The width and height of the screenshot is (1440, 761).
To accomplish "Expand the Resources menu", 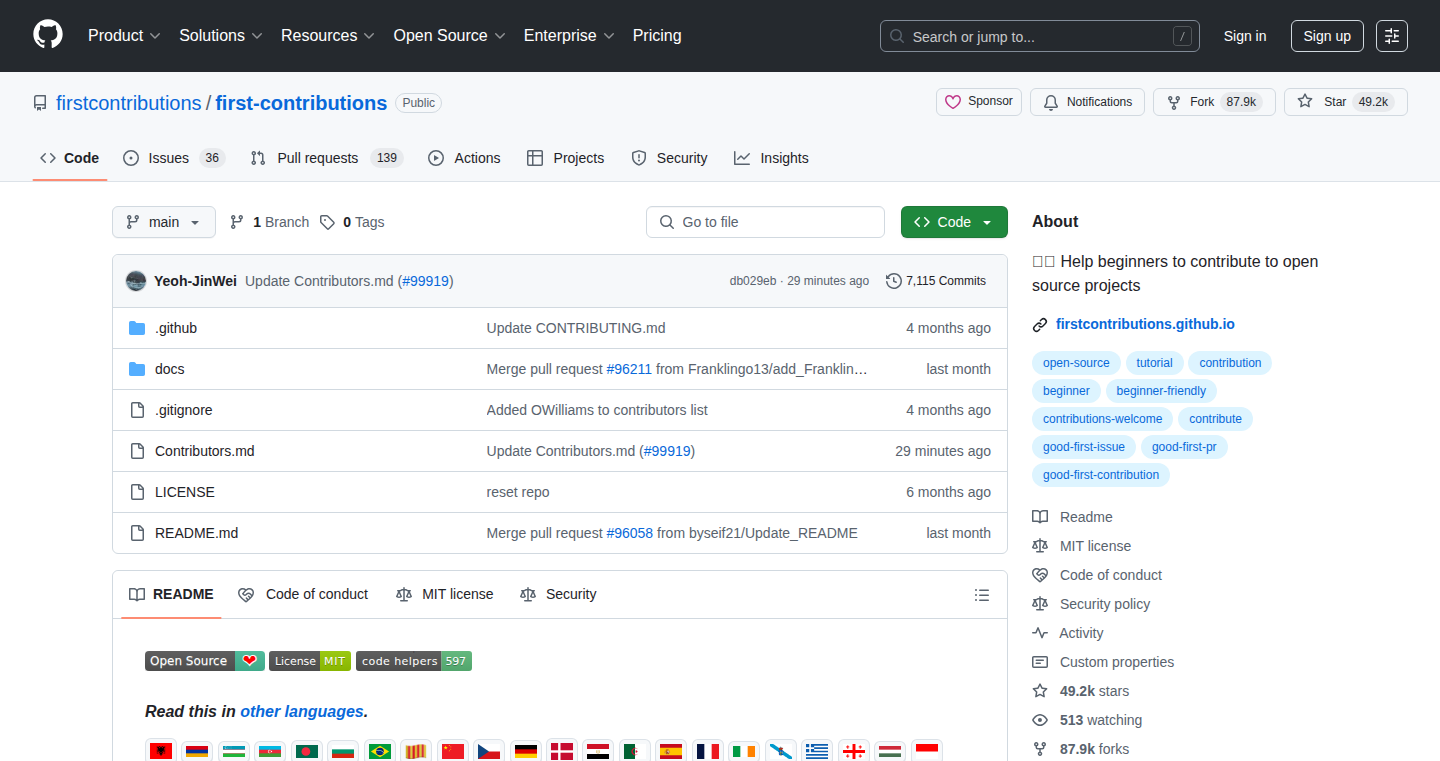I will 328,36.
